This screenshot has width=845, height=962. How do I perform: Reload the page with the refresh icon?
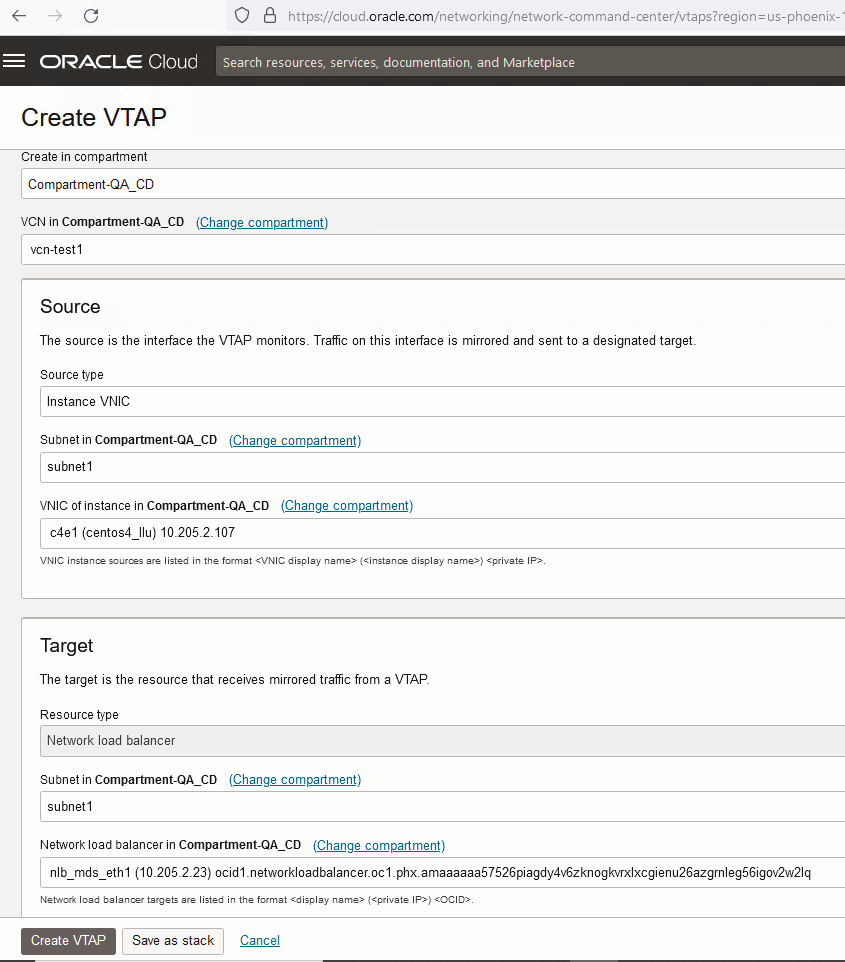91,16
